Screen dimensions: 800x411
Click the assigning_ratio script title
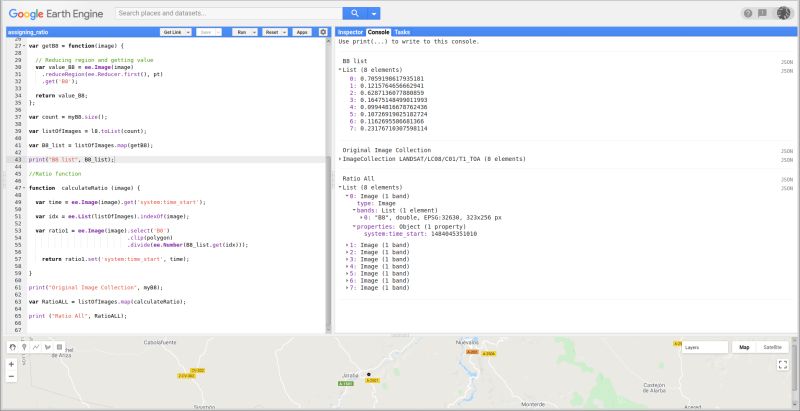(29, 32)
